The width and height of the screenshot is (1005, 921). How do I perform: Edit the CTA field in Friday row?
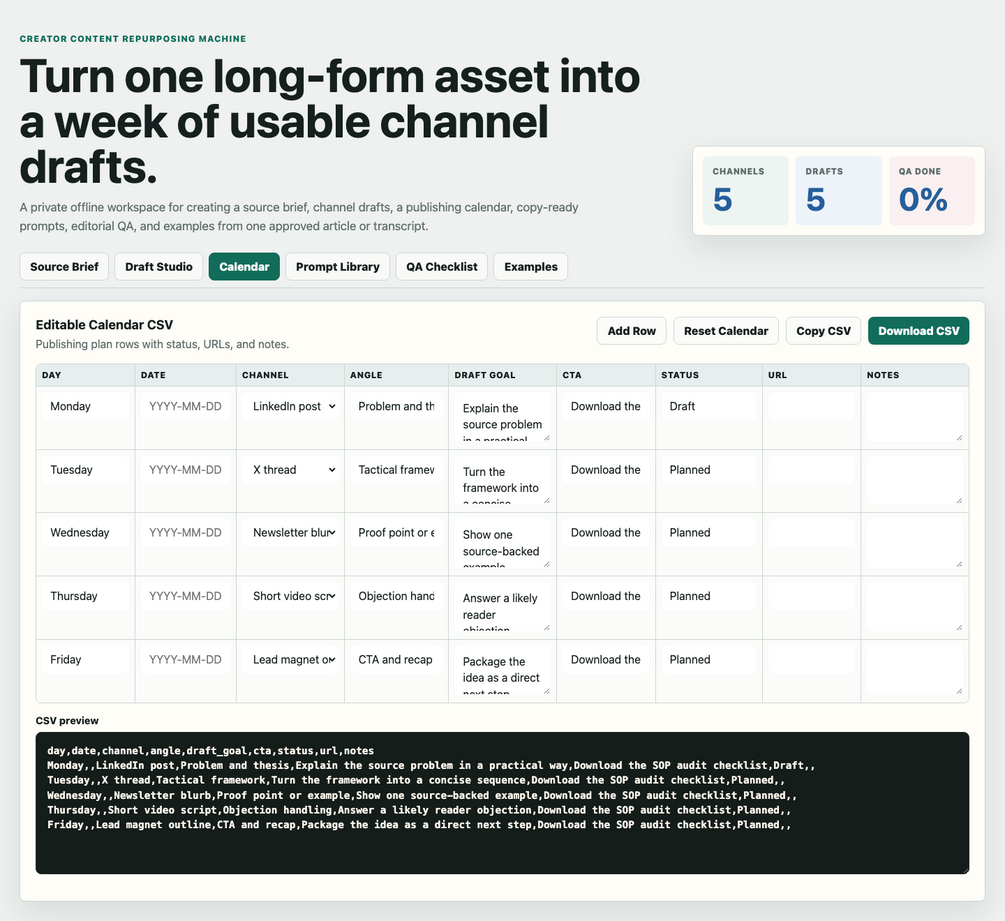[x=606, y=660]
